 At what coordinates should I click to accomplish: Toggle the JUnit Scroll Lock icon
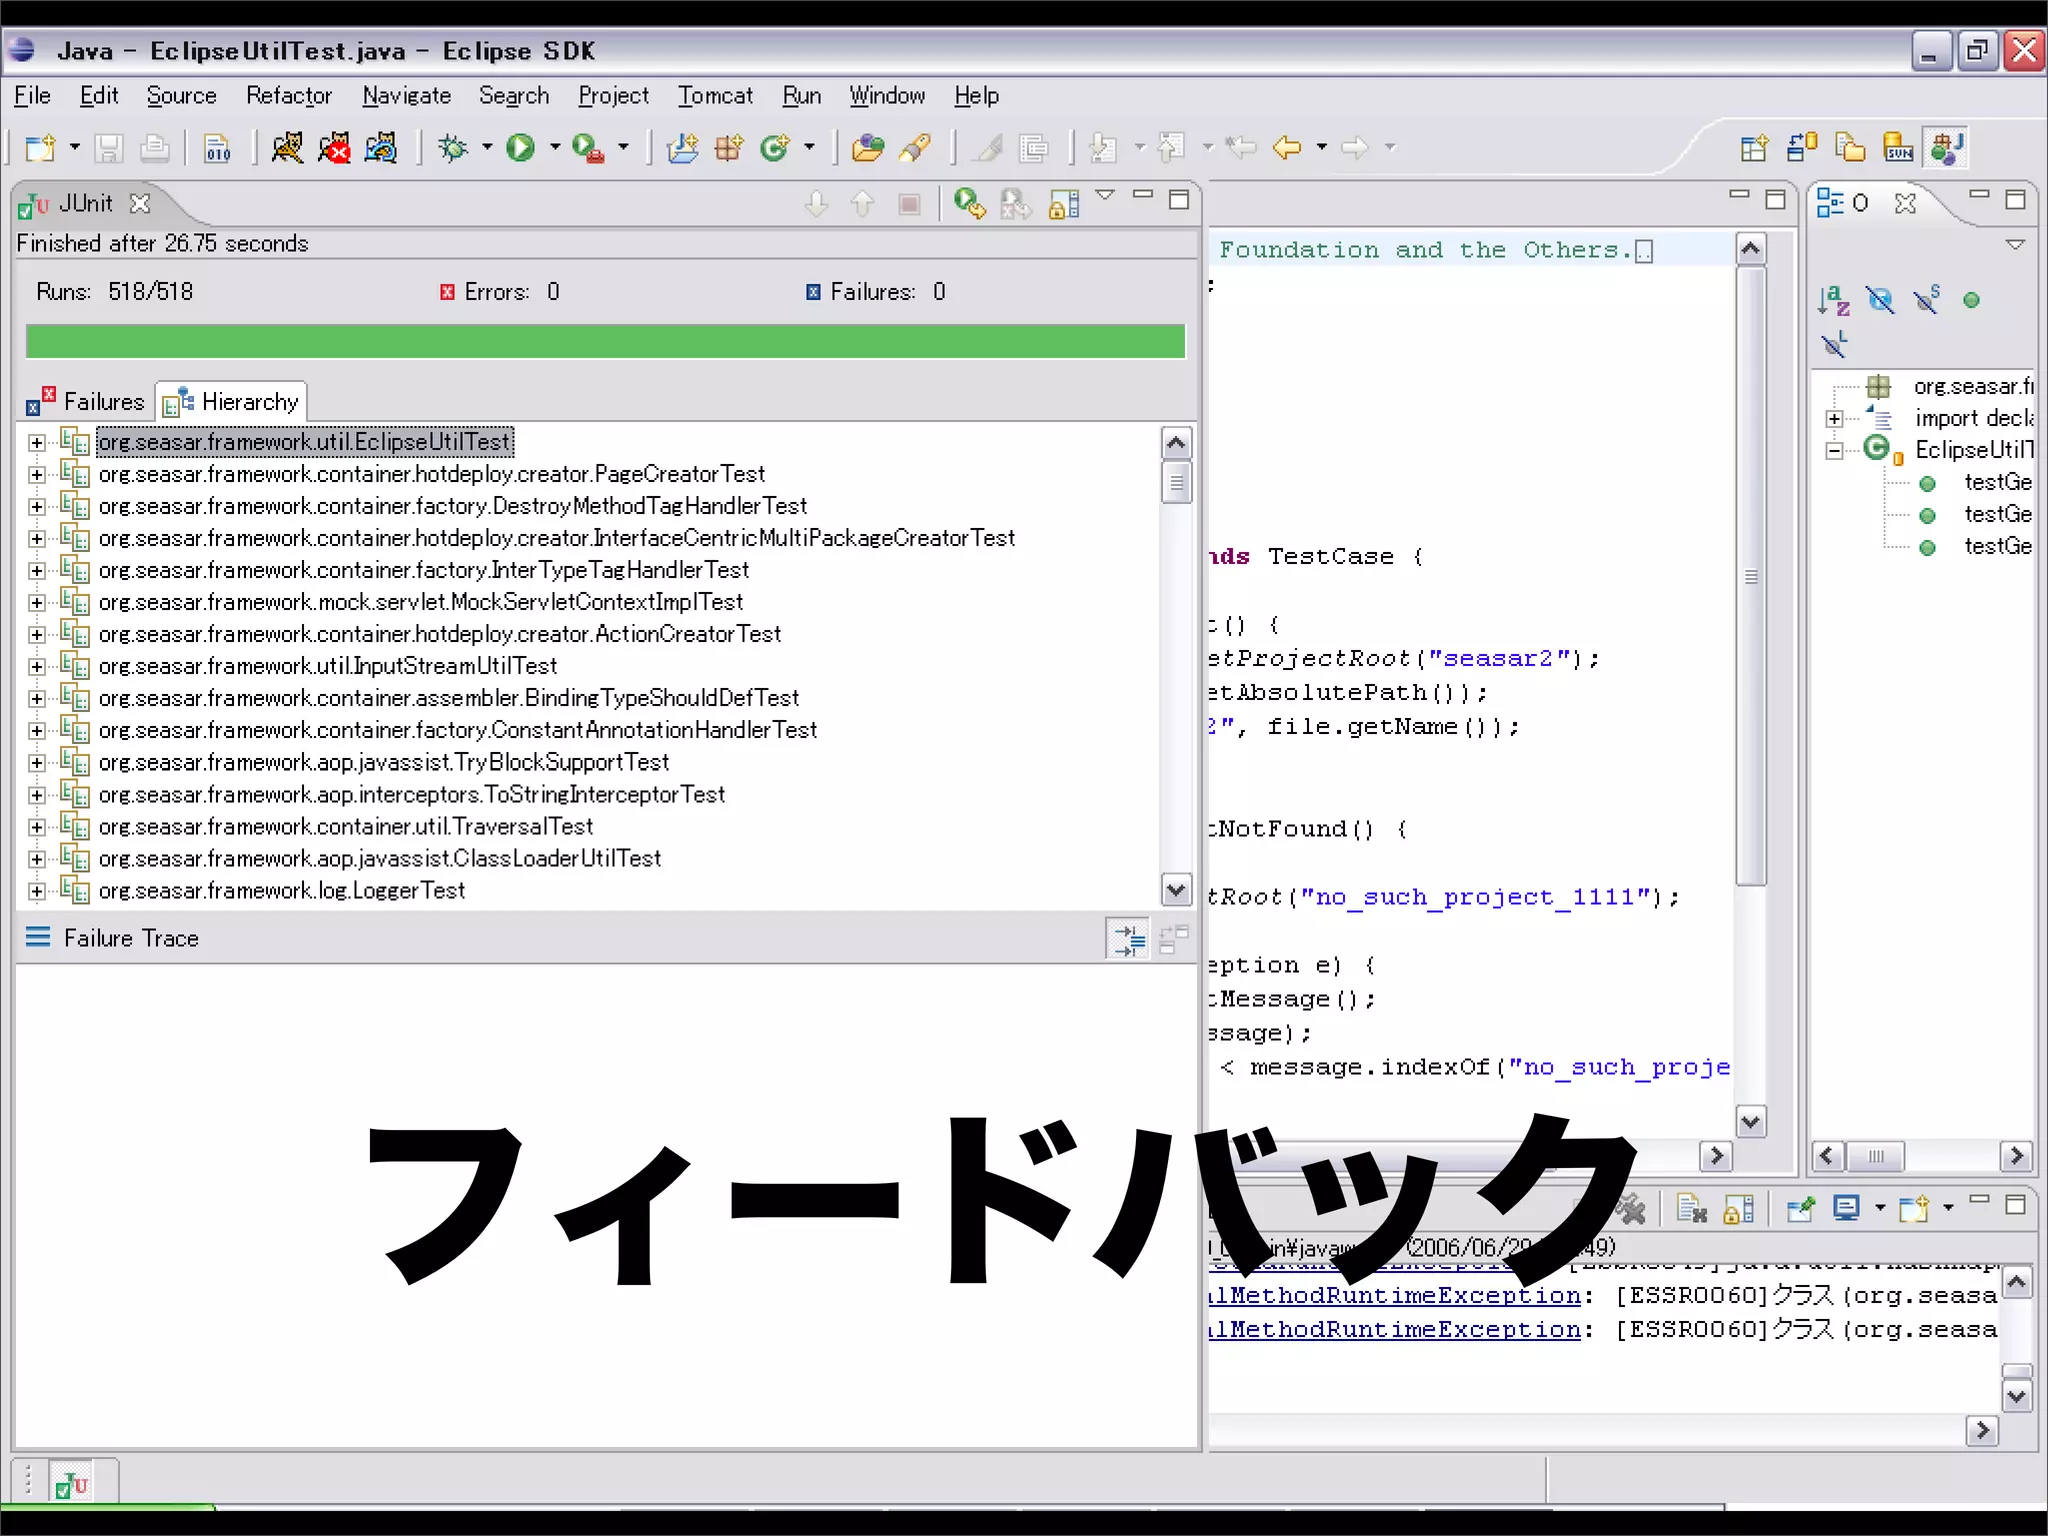1064,204
